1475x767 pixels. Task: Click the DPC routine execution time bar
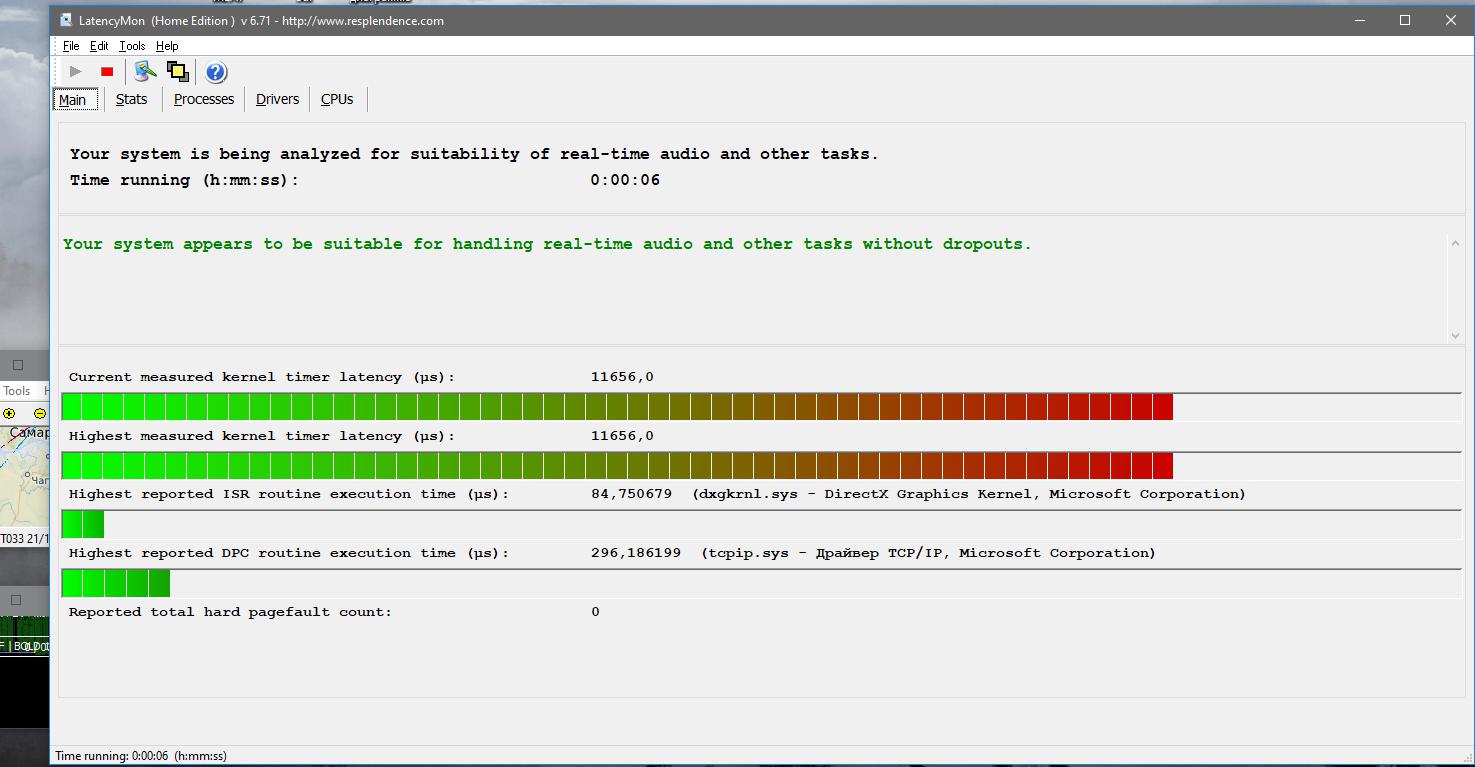tap(761, 583)
